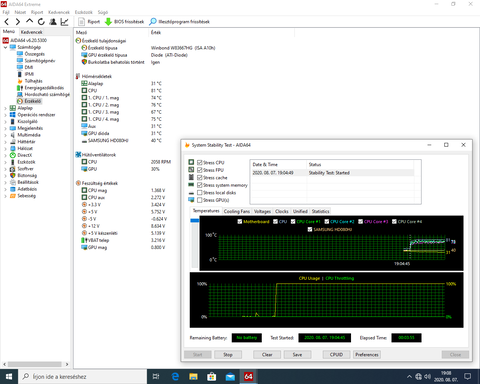Screen dimensions: 480x384
Task: Open the Windows Start menu
Action: coord(9,377)
